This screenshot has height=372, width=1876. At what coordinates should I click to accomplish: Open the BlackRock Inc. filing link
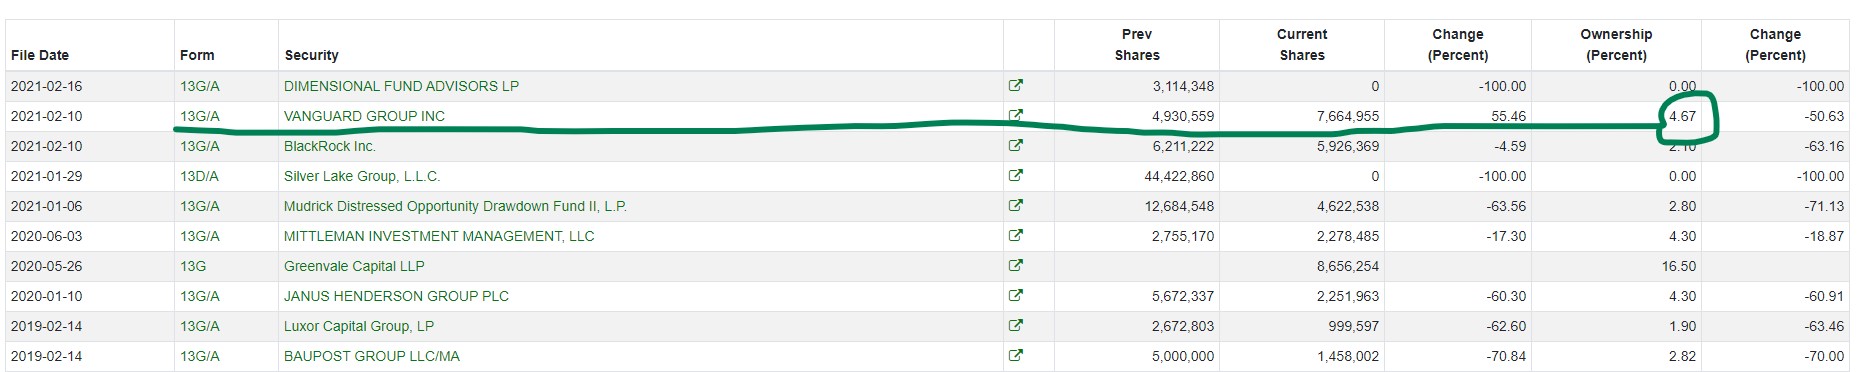tap(330, 146)
